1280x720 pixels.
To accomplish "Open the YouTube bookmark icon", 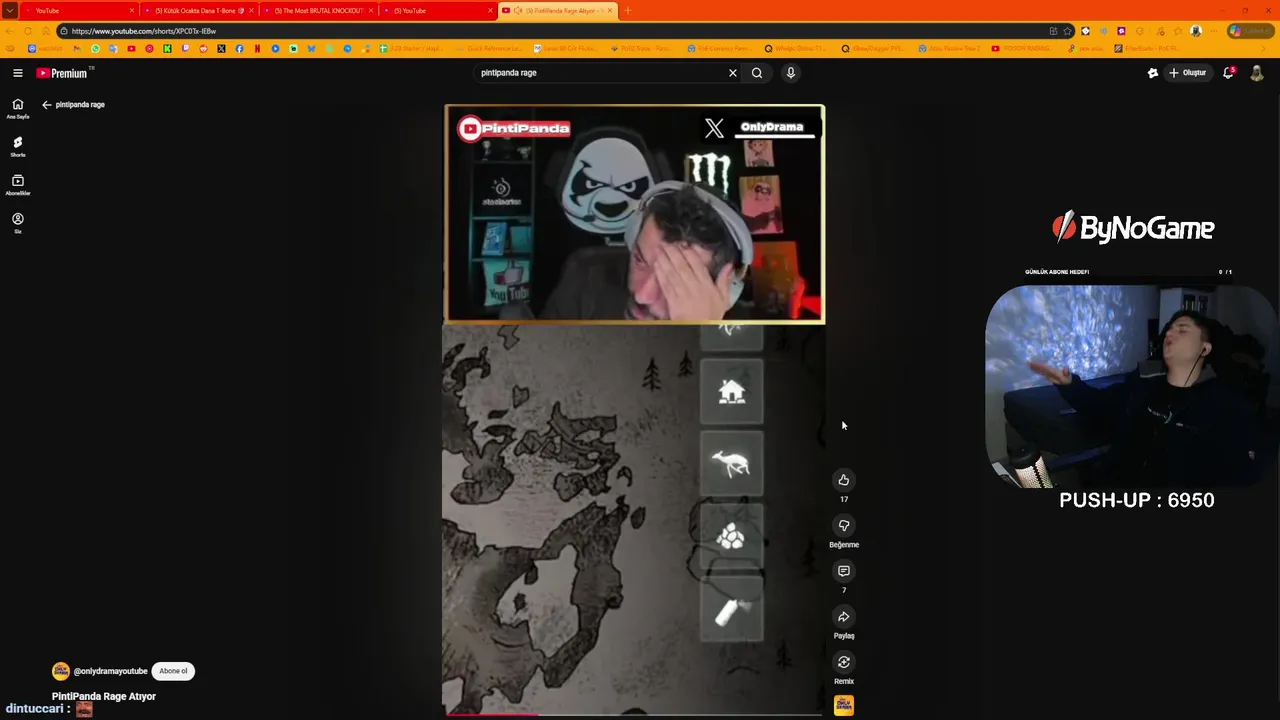I will click(x=131, y=48).
